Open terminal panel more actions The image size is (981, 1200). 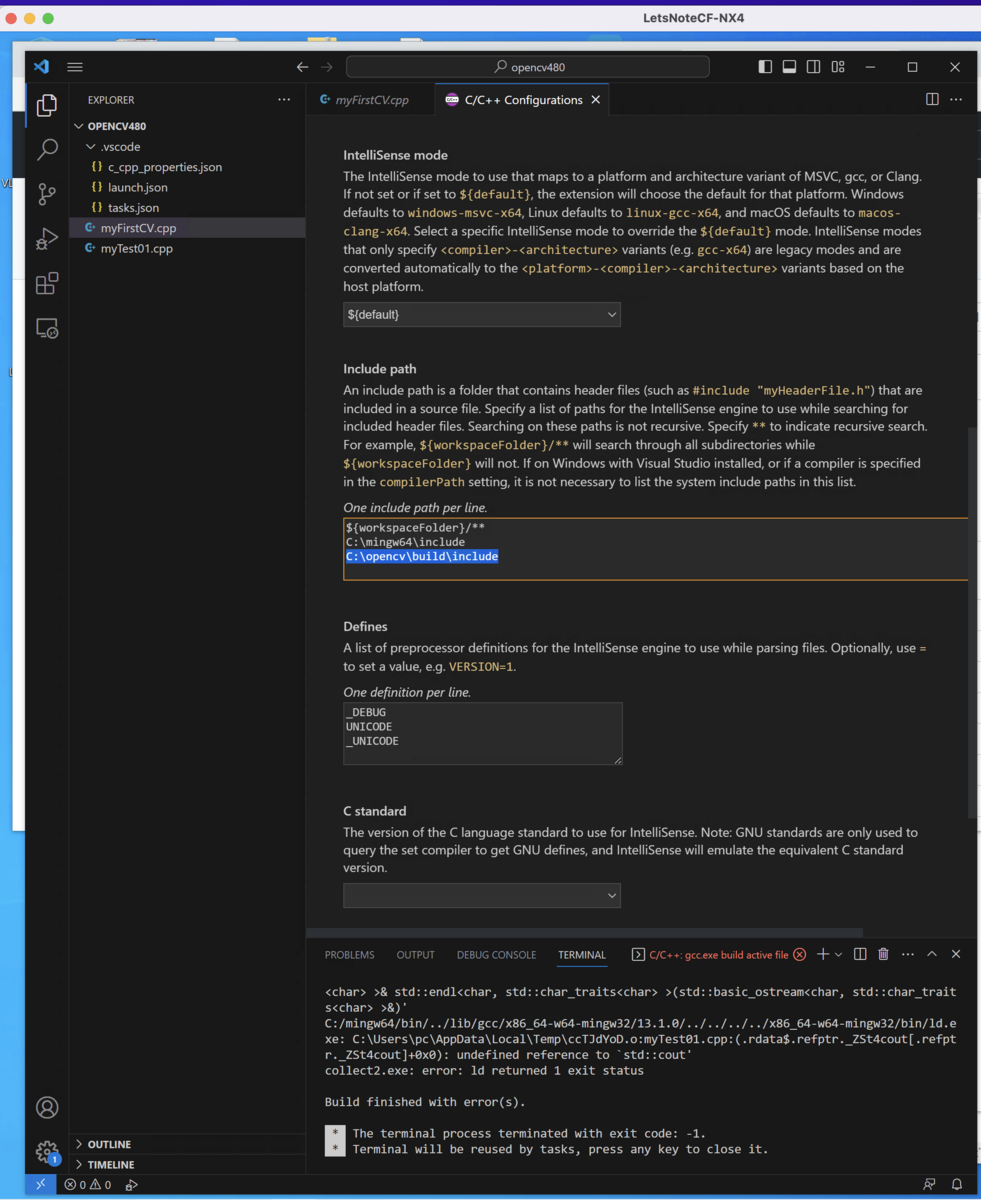908,955
